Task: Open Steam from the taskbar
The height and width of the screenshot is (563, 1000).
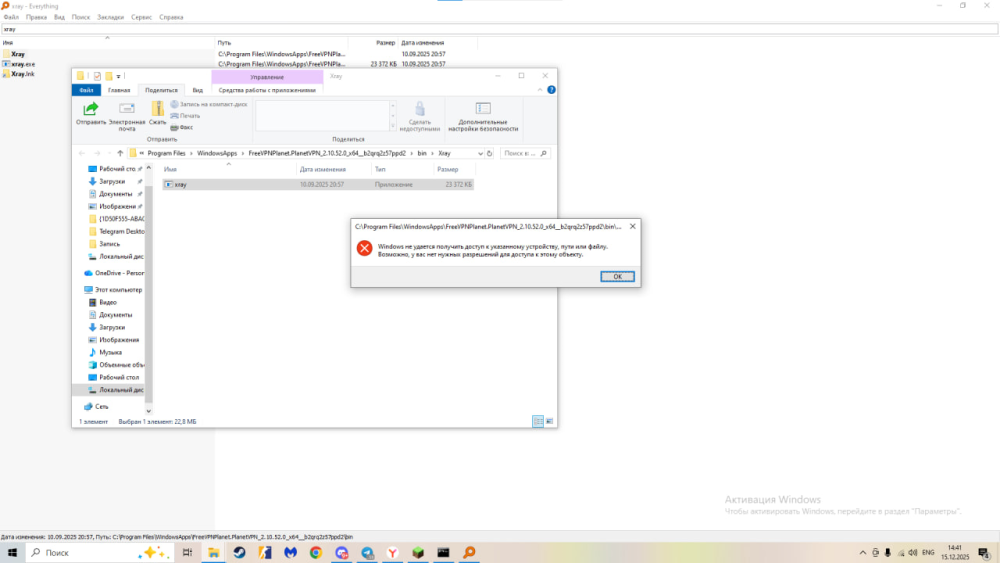Action: click(x=239, y=553)
